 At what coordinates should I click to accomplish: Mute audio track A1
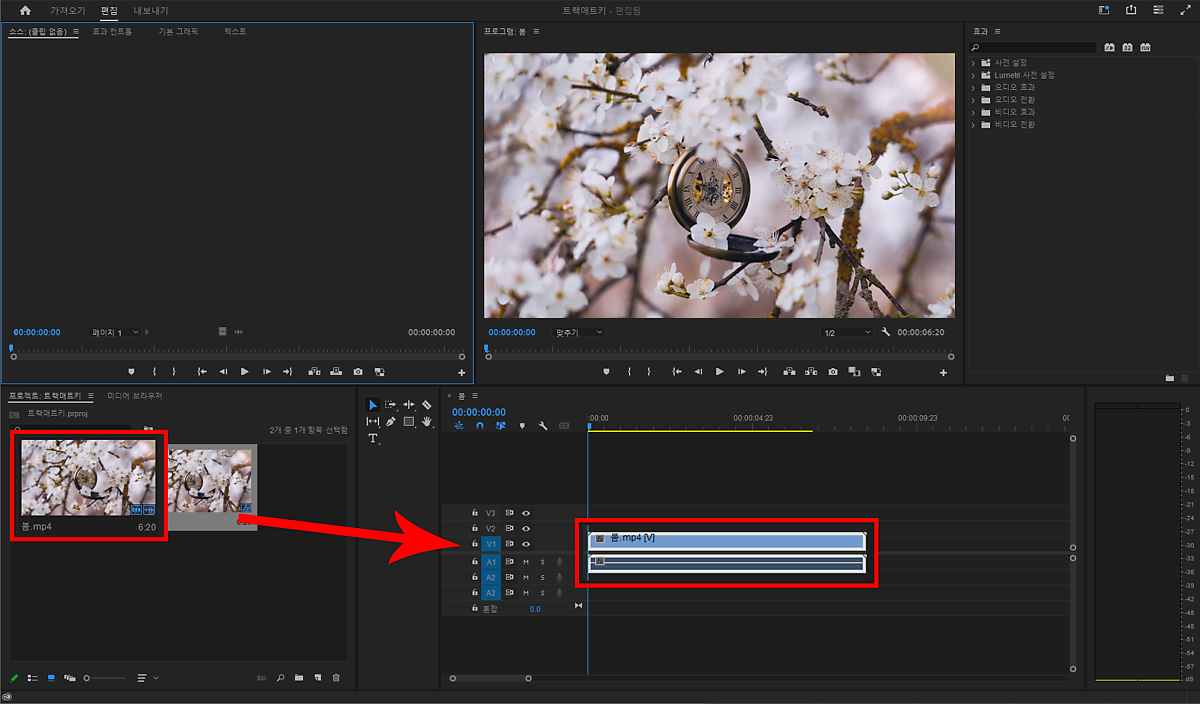pyautogui.click(x=526, y=562)
